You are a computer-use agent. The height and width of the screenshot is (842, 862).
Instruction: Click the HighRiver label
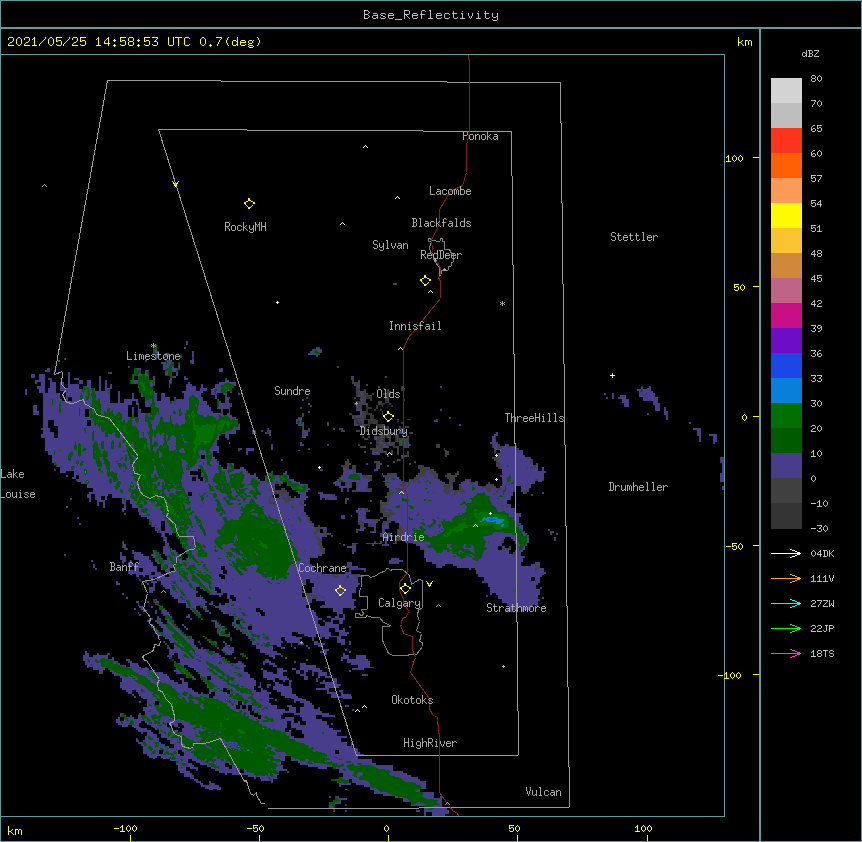(429, 743)
